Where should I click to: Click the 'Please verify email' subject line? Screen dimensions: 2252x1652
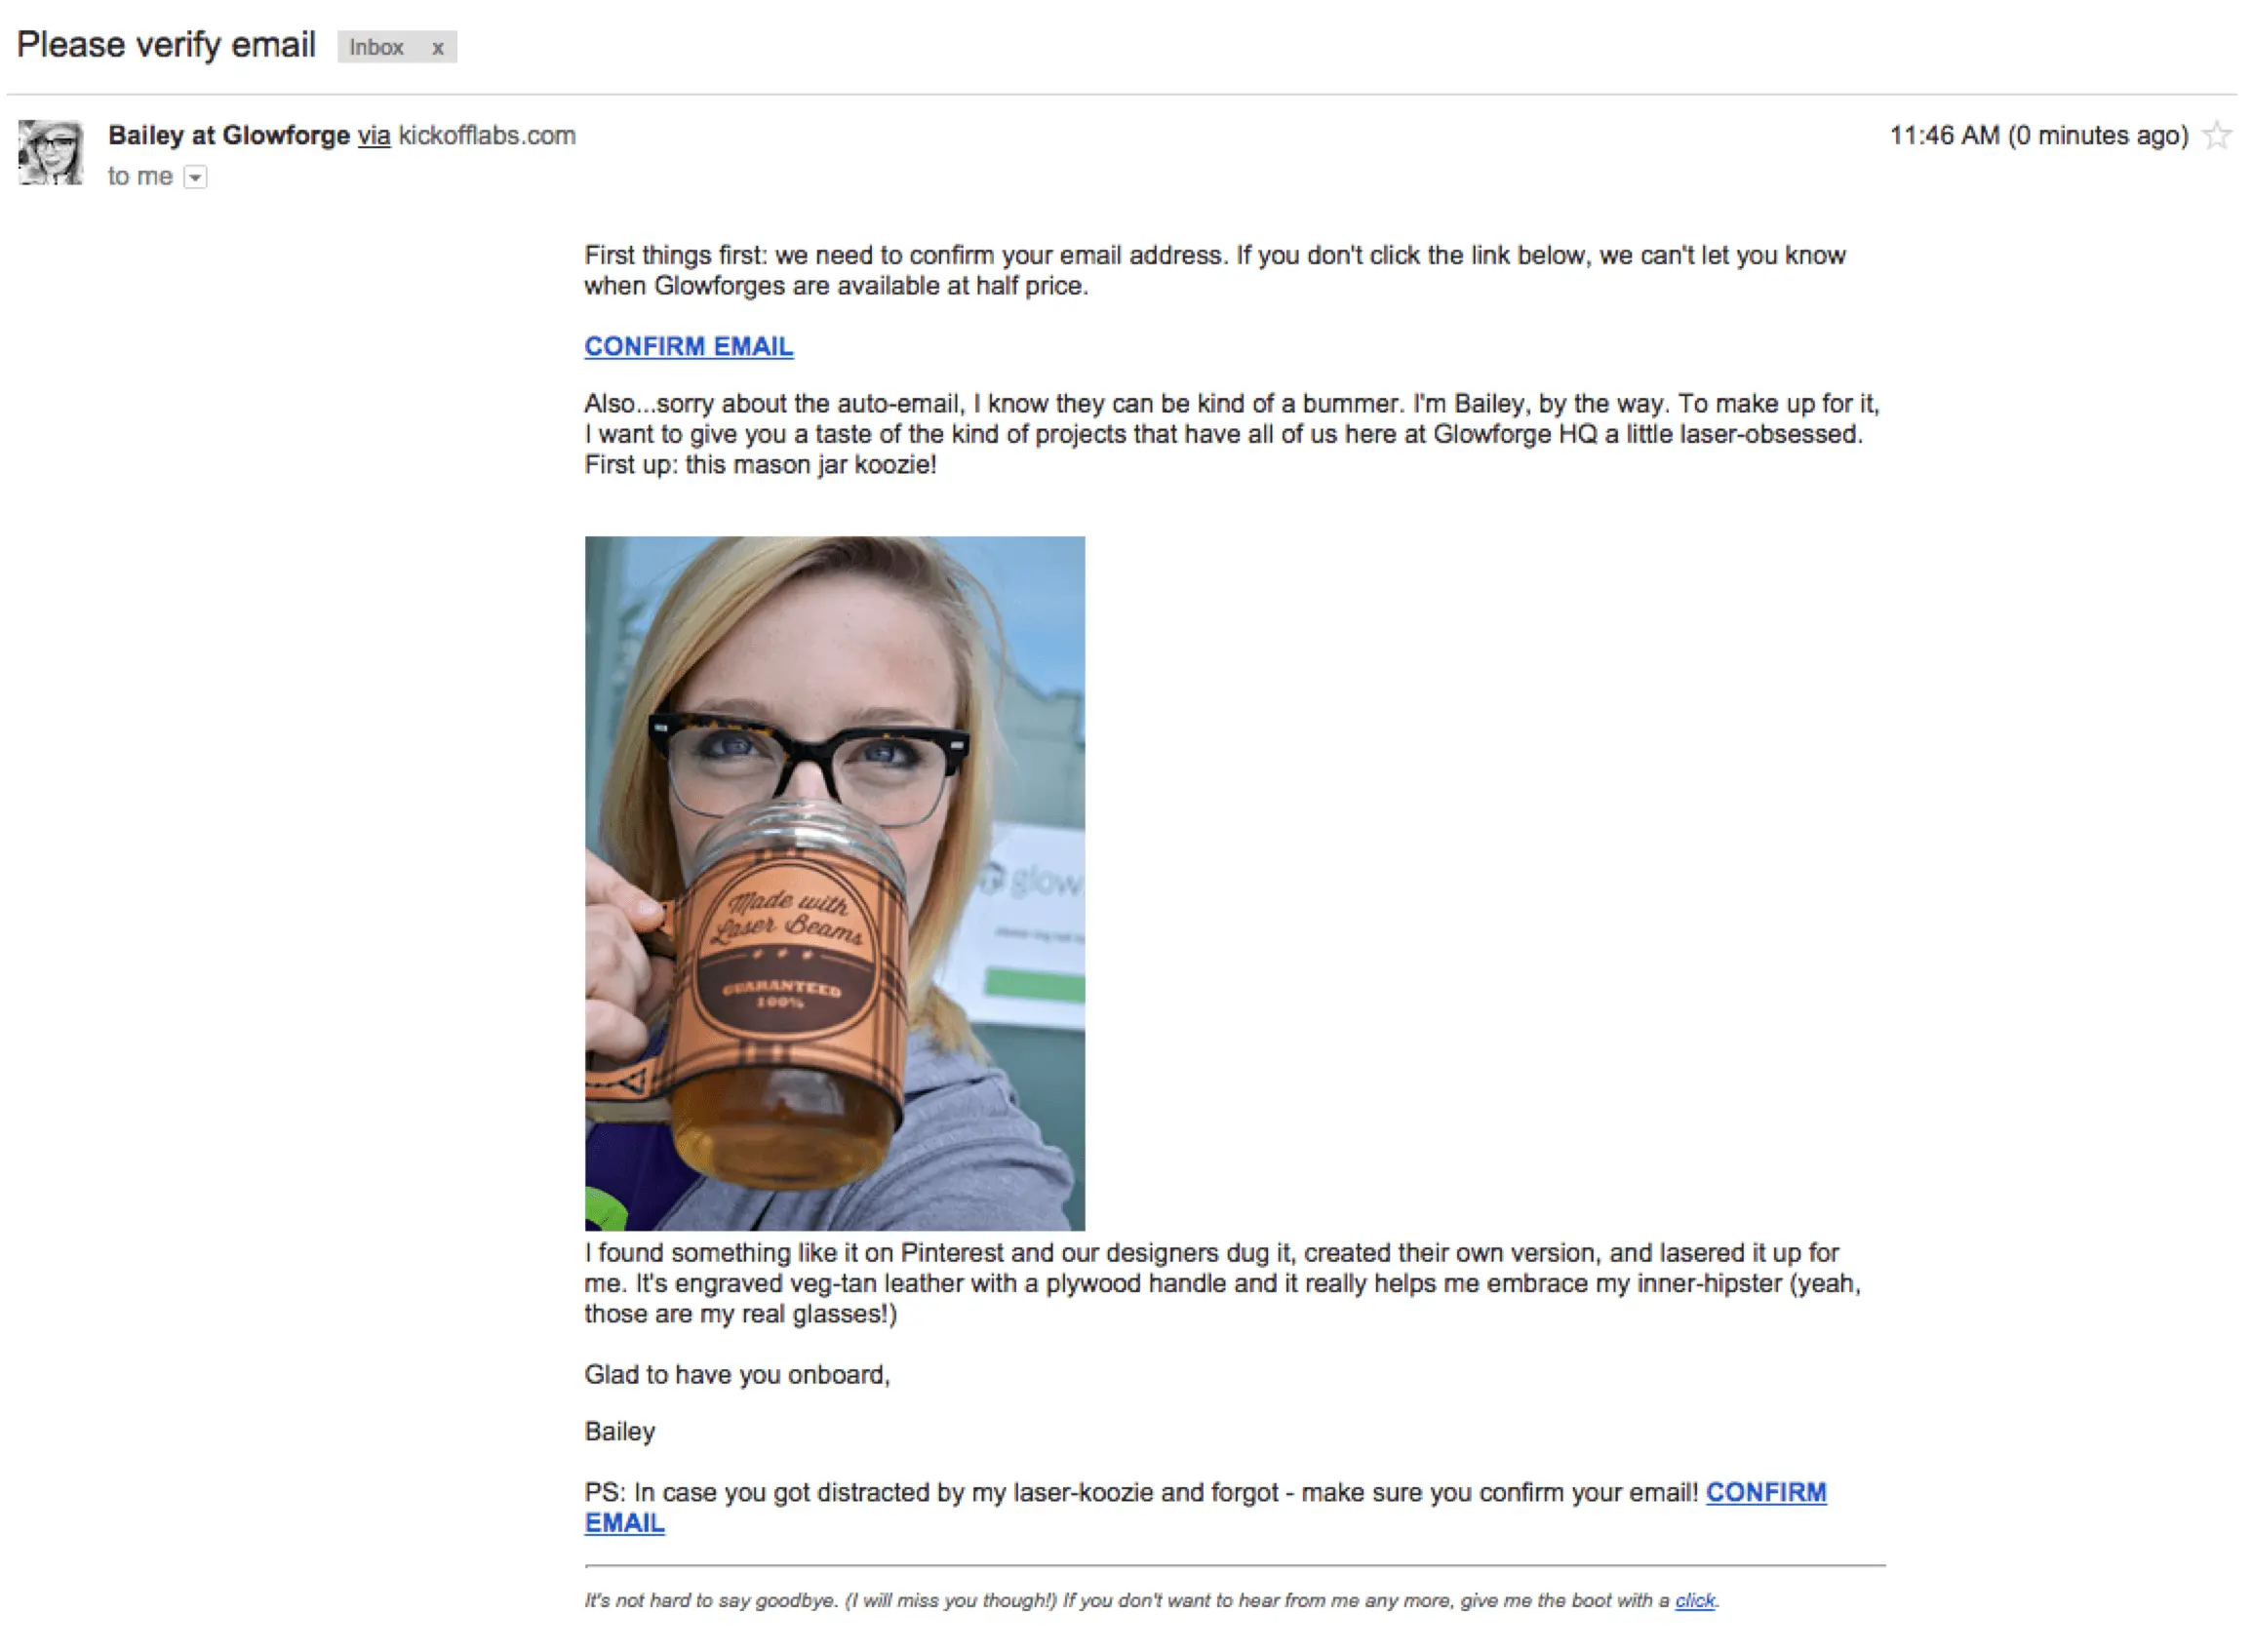point(166,45)
